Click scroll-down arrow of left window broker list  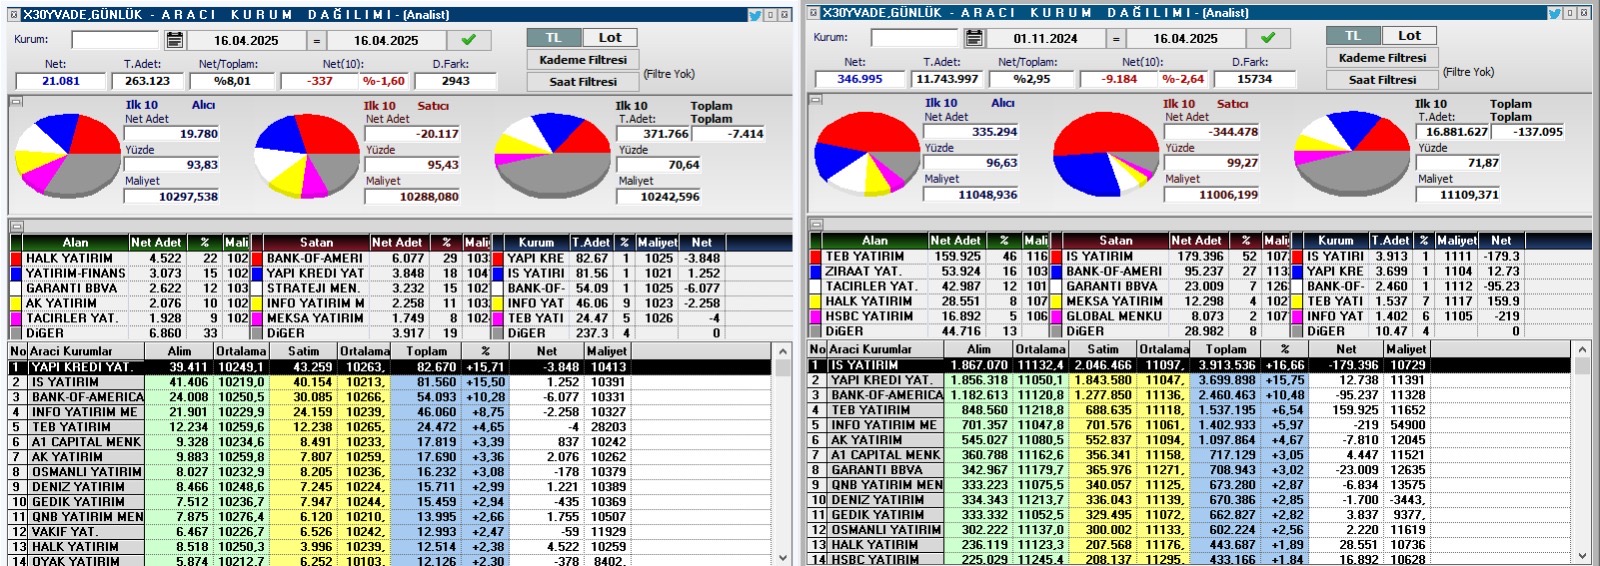point(782,558)
